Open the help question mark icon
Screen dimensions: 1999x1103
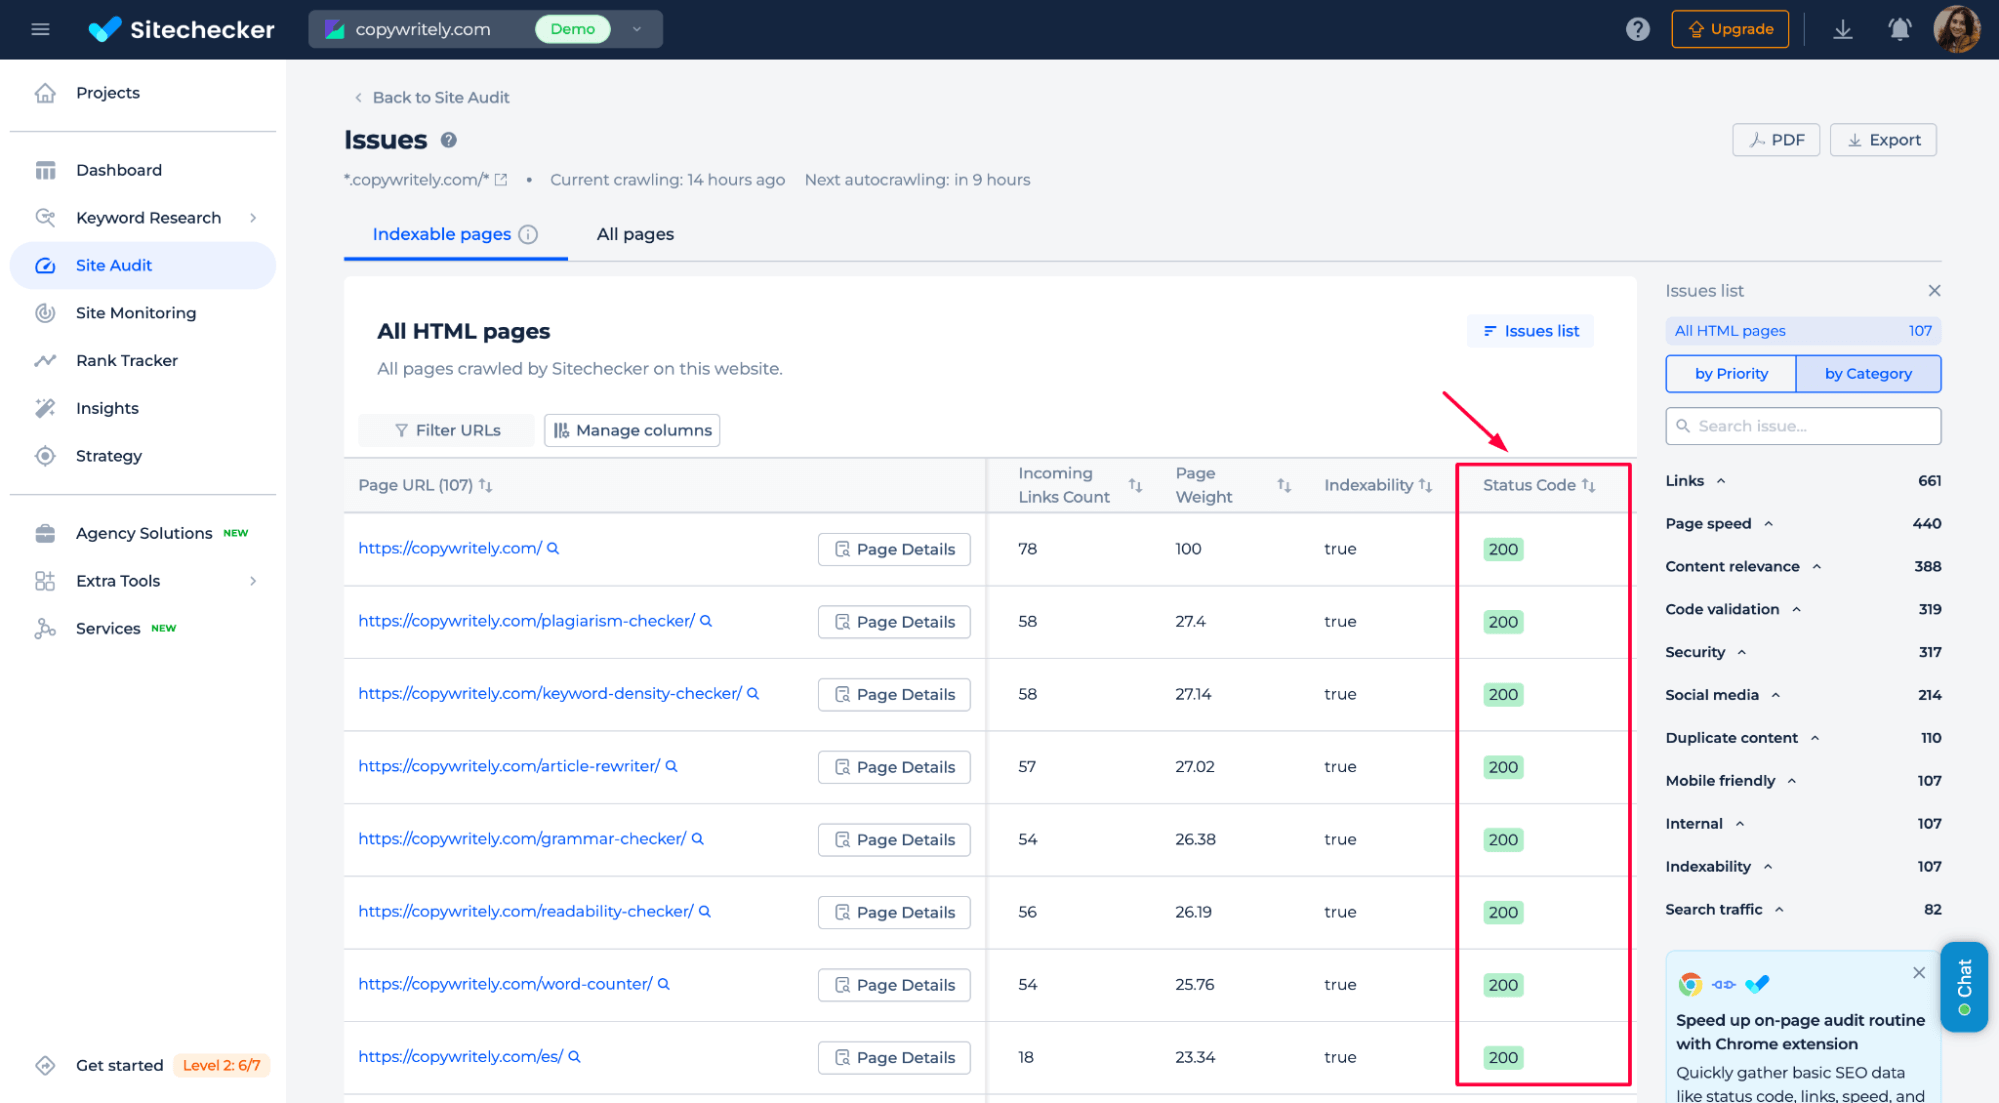[x=1637, y=29]
